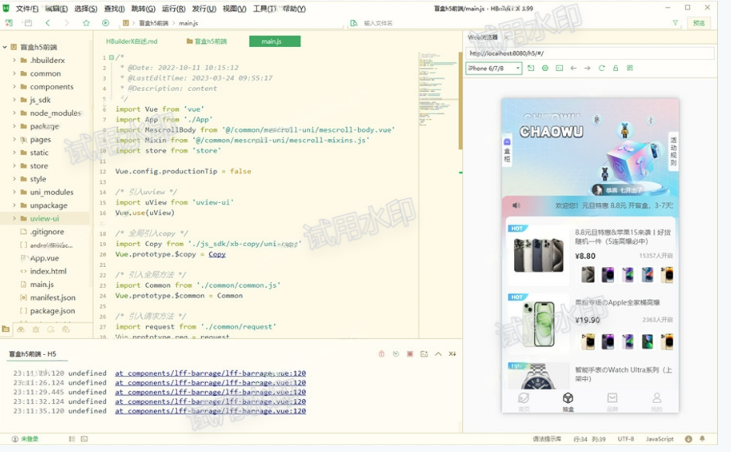This screenshot has height=452, width=731.
Task: Refresh the built-in web browser preview
Action: click(x=601, y=68)
